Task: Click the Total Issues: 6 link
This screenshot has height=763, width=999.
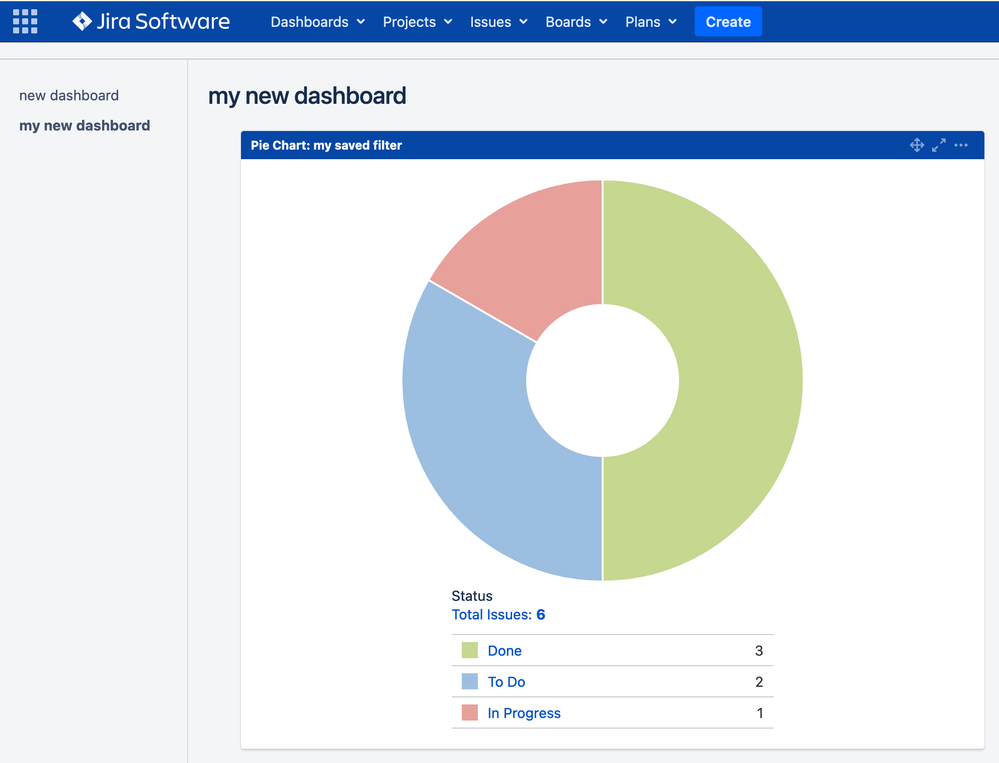Action: point(498,615)
